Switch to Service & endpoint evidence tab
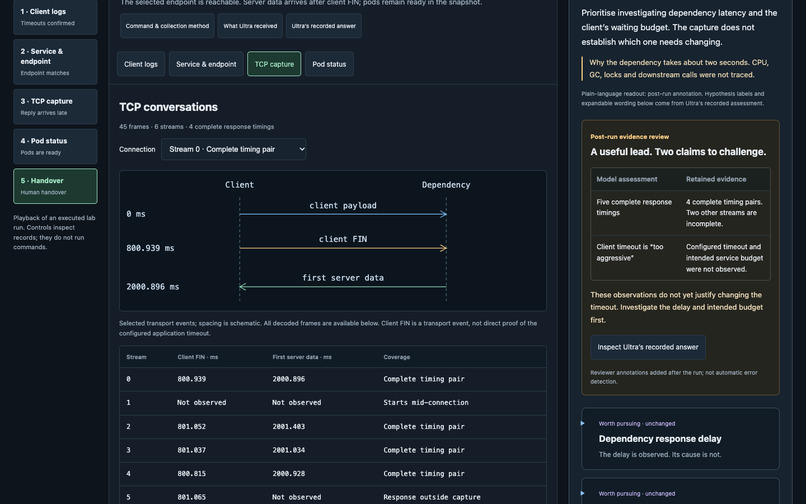 [206, 64]
